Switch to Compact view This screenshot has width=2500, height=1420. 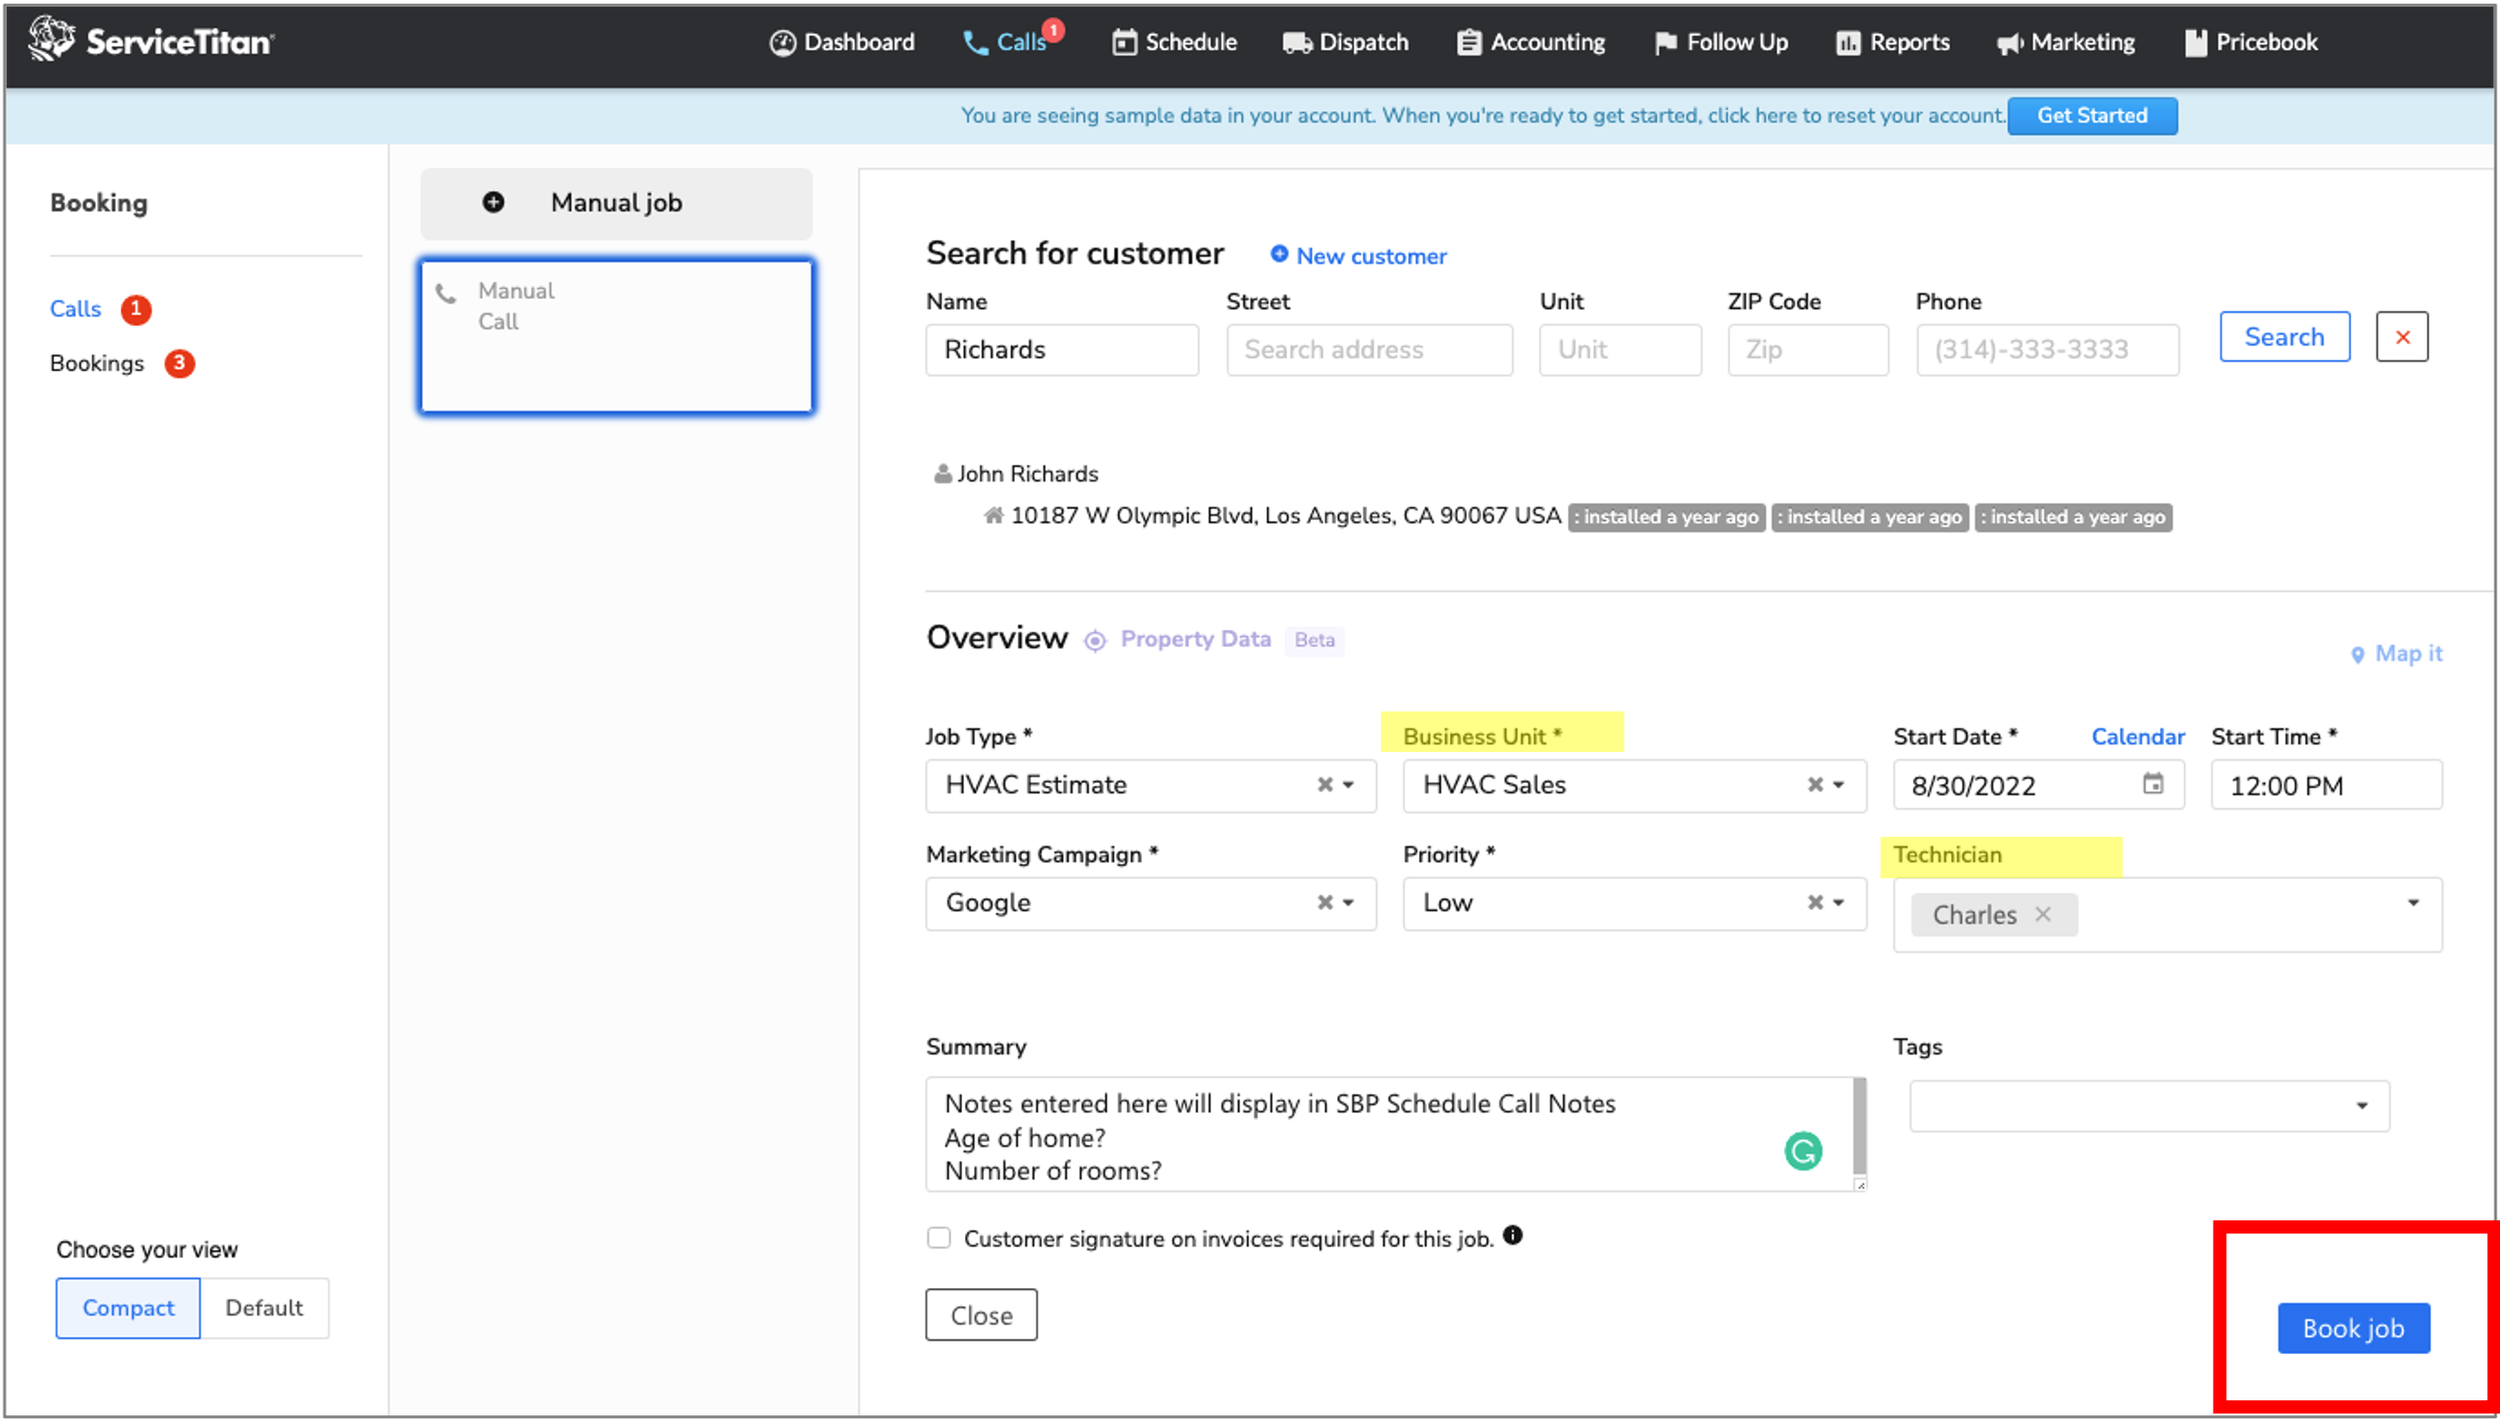[x=128, y=1308]
